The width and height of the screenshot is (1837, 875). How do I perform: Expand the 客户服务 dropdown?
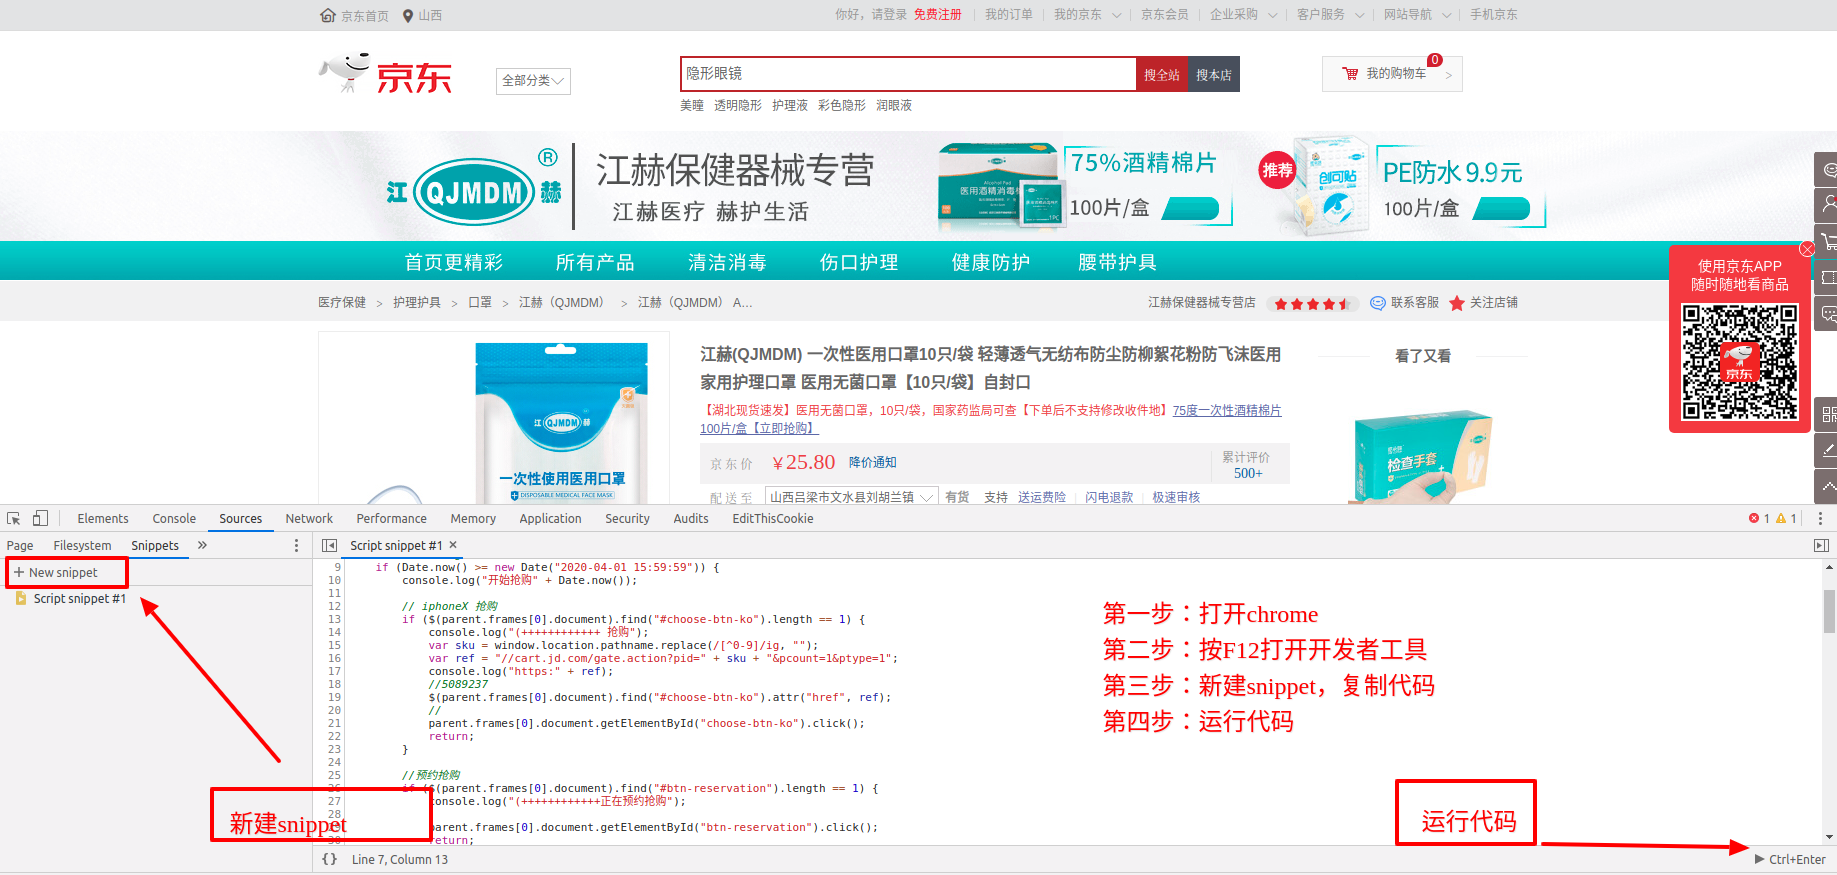pyautogui.click(x=1330, y=15)
